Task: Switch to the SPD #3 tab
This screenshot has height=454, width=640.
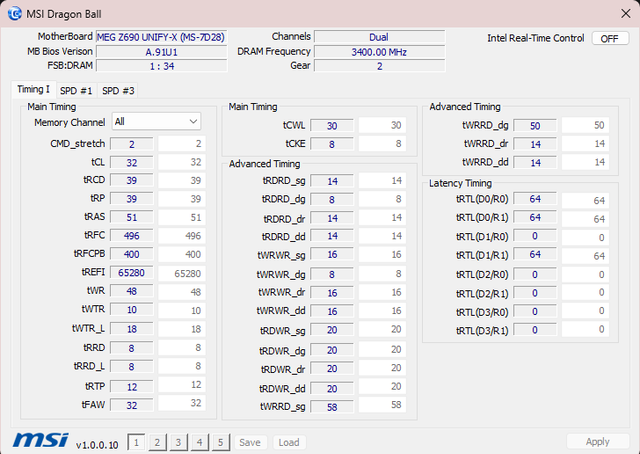Action: pos(118,91)
